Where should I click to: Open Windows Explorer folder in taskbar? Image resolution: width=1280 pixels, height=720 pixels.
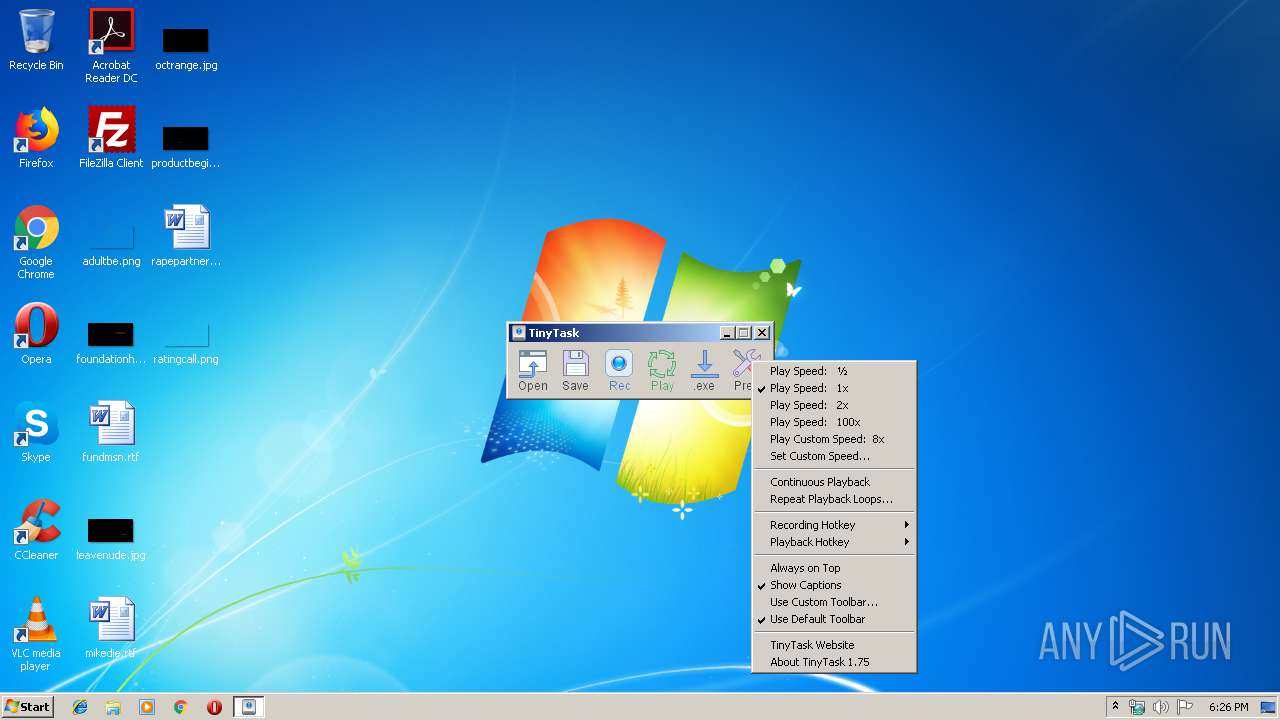[x=113, y=707]
